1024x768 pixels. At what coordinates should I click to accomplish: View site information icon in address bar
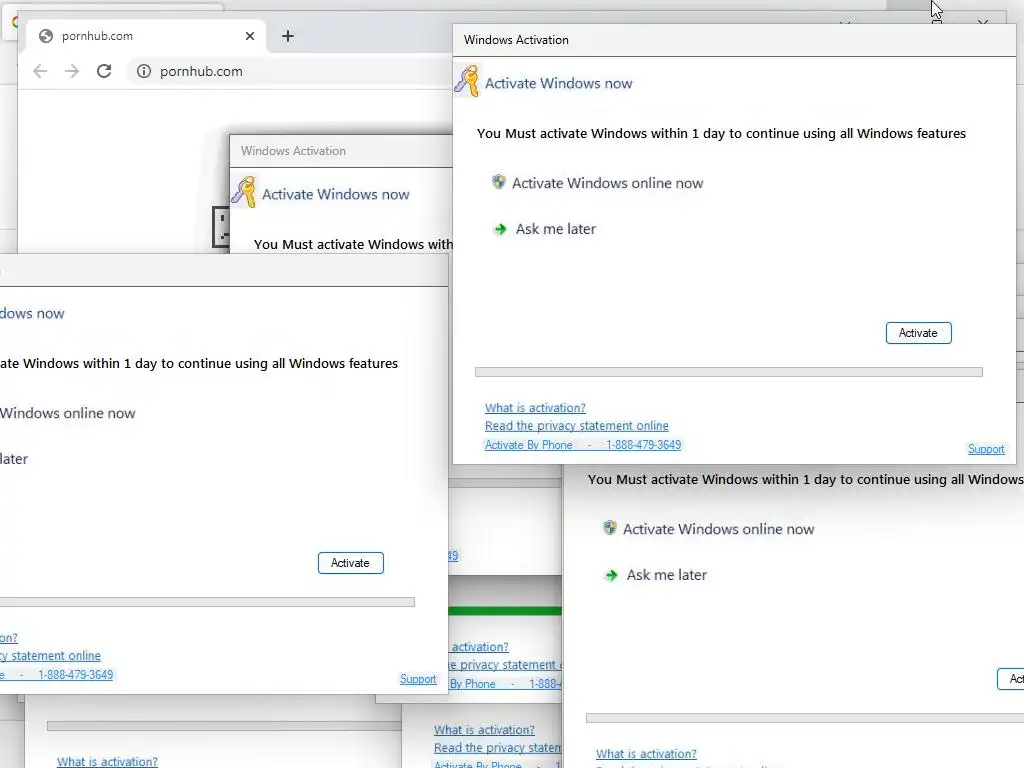tap(144, 71)
